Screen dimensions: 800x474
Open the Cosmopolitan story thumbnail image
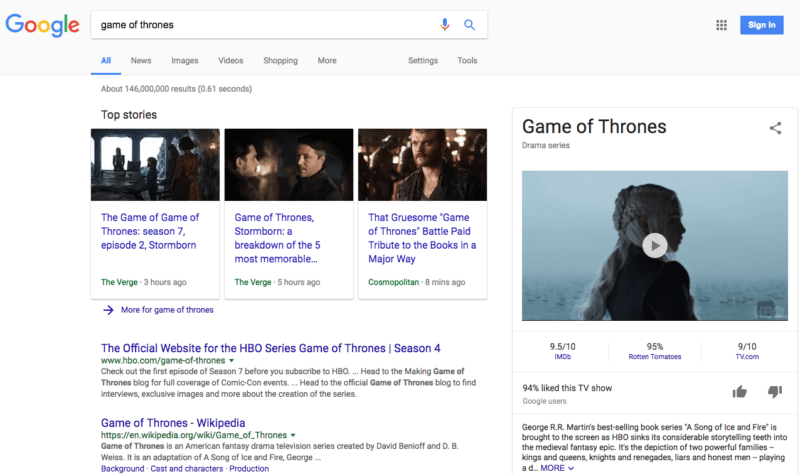pos(422,164)
